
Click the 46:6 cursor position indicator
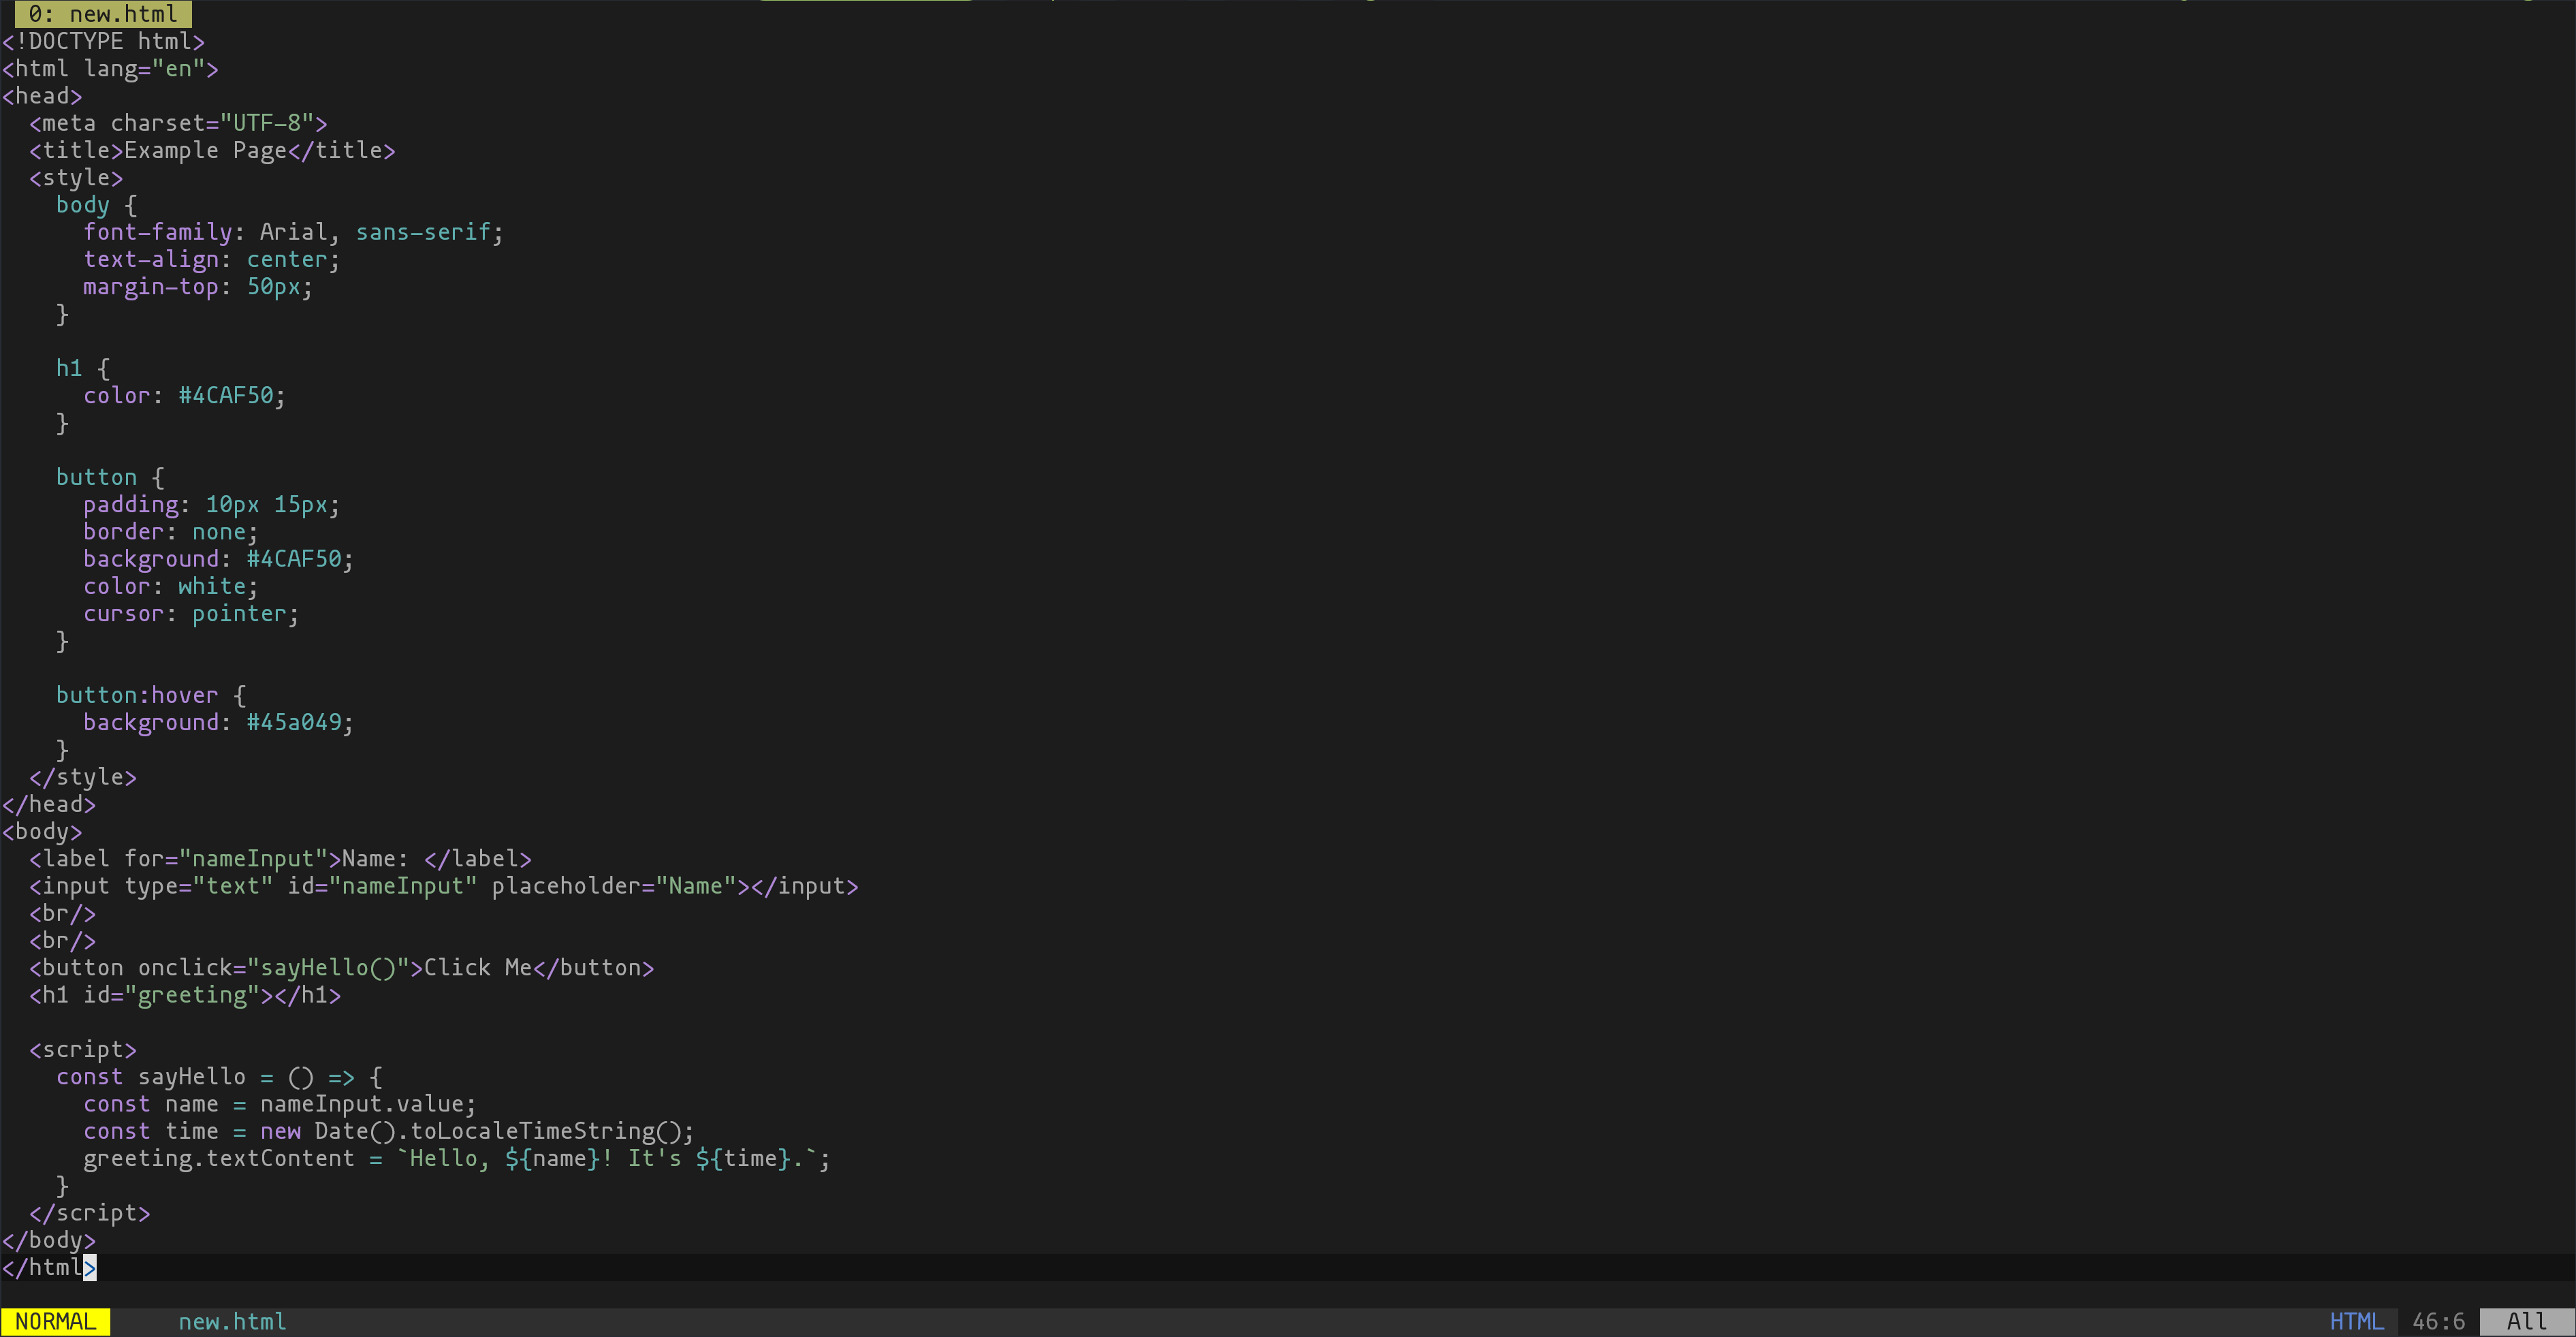point(2438,1321)
